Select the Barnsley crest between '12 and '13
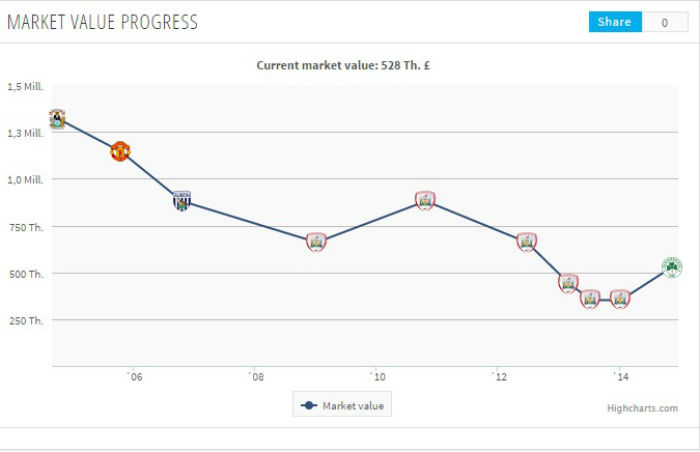 527,241
